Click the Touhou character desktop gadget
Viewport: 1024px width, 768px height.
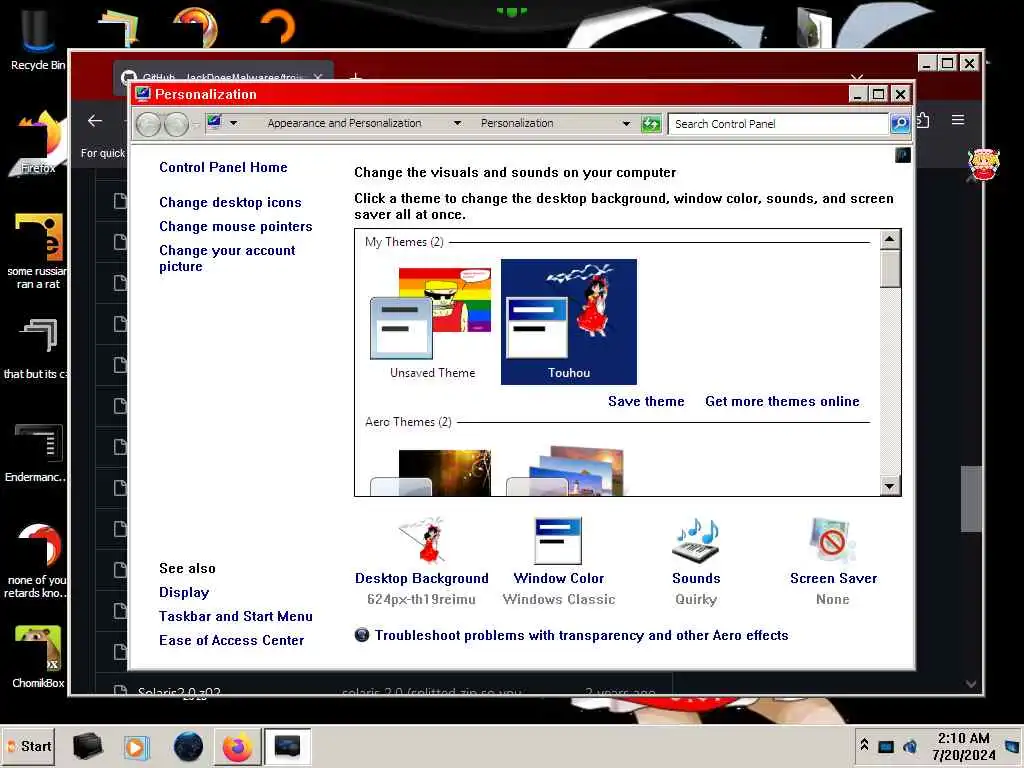point(984,165)
